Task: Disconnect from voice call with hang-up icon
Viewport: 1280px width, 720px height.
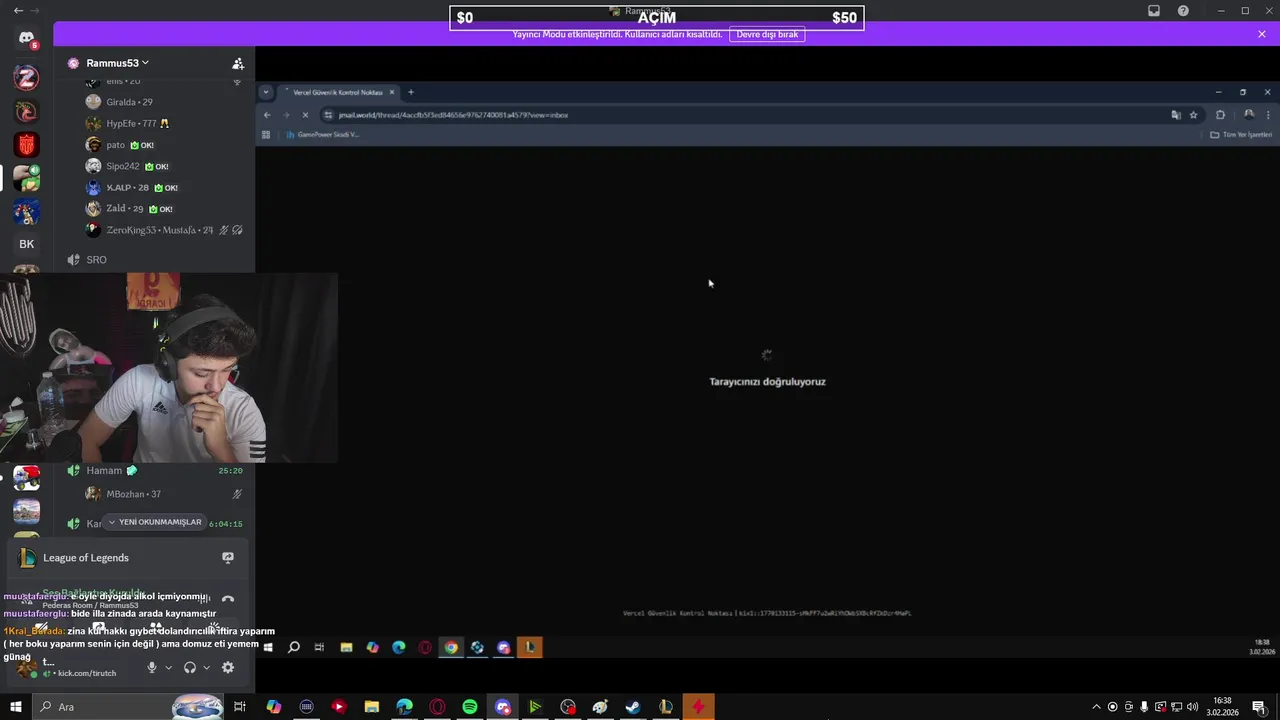Action: tap(228, 600)
